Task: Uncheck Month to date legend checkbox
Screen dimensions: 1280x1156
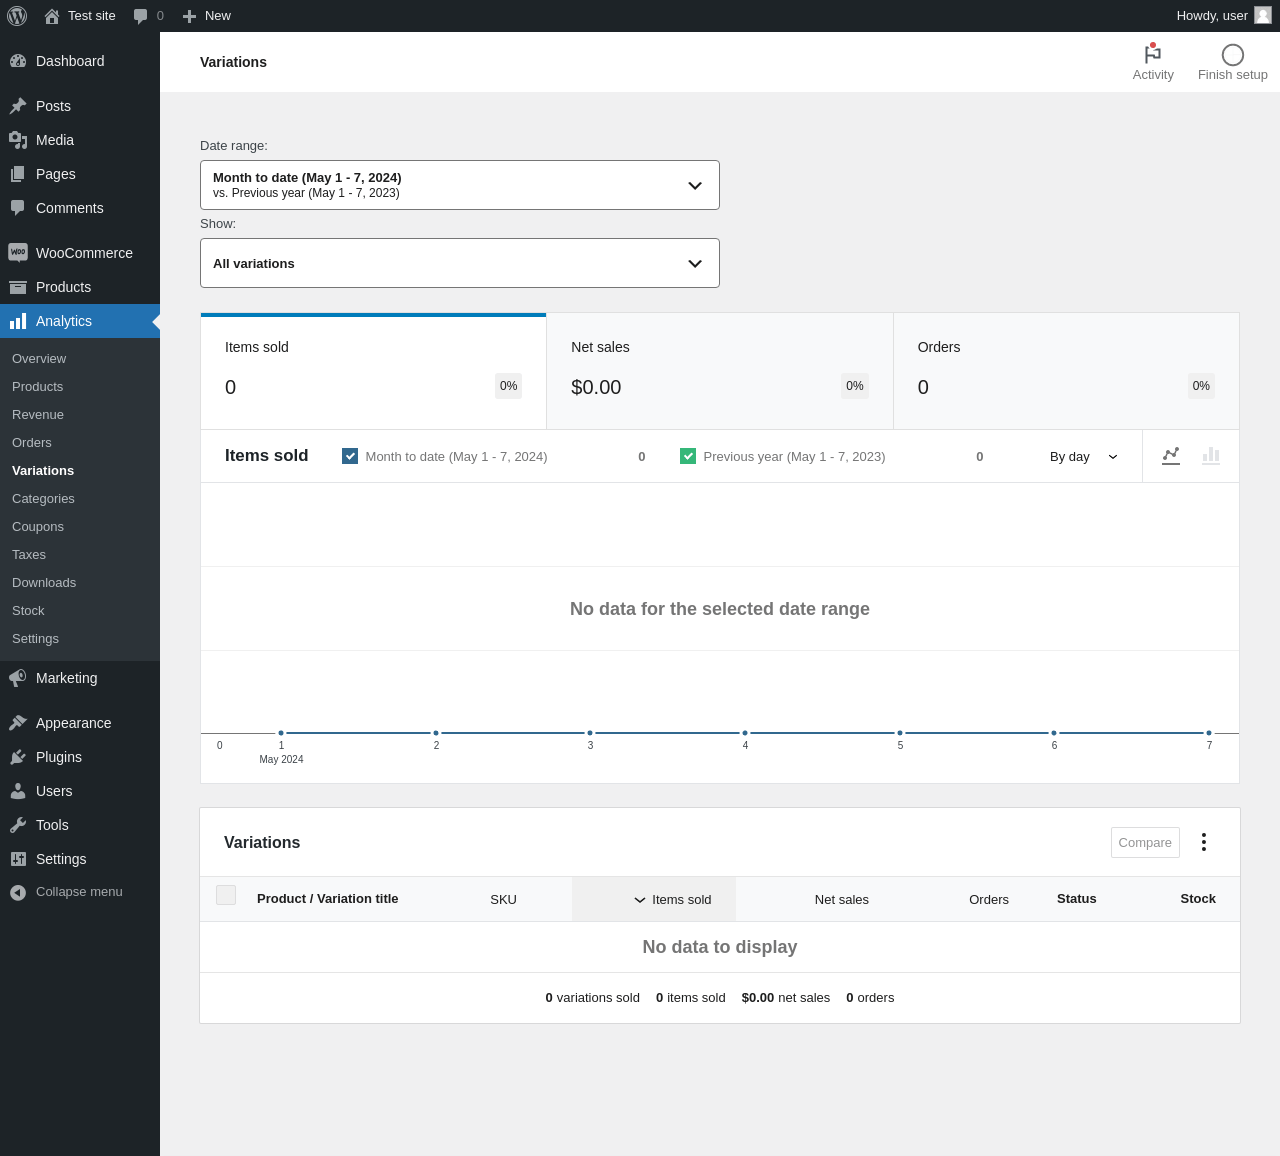Action: (350, 456)
